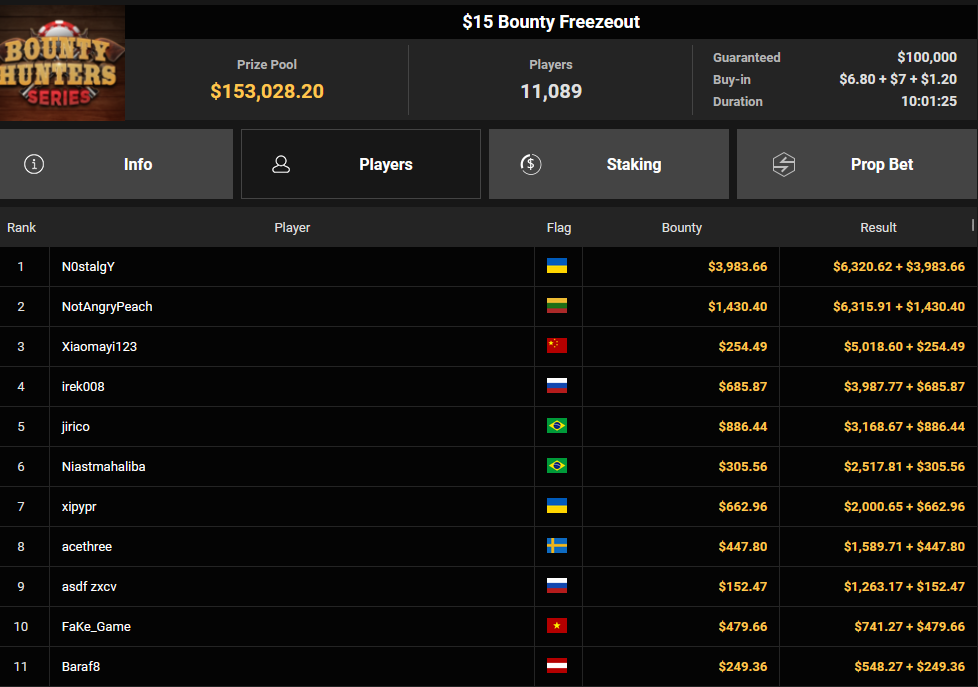
Task: Click the China flag beside Xiaomayi123
Action: point(557,346)
